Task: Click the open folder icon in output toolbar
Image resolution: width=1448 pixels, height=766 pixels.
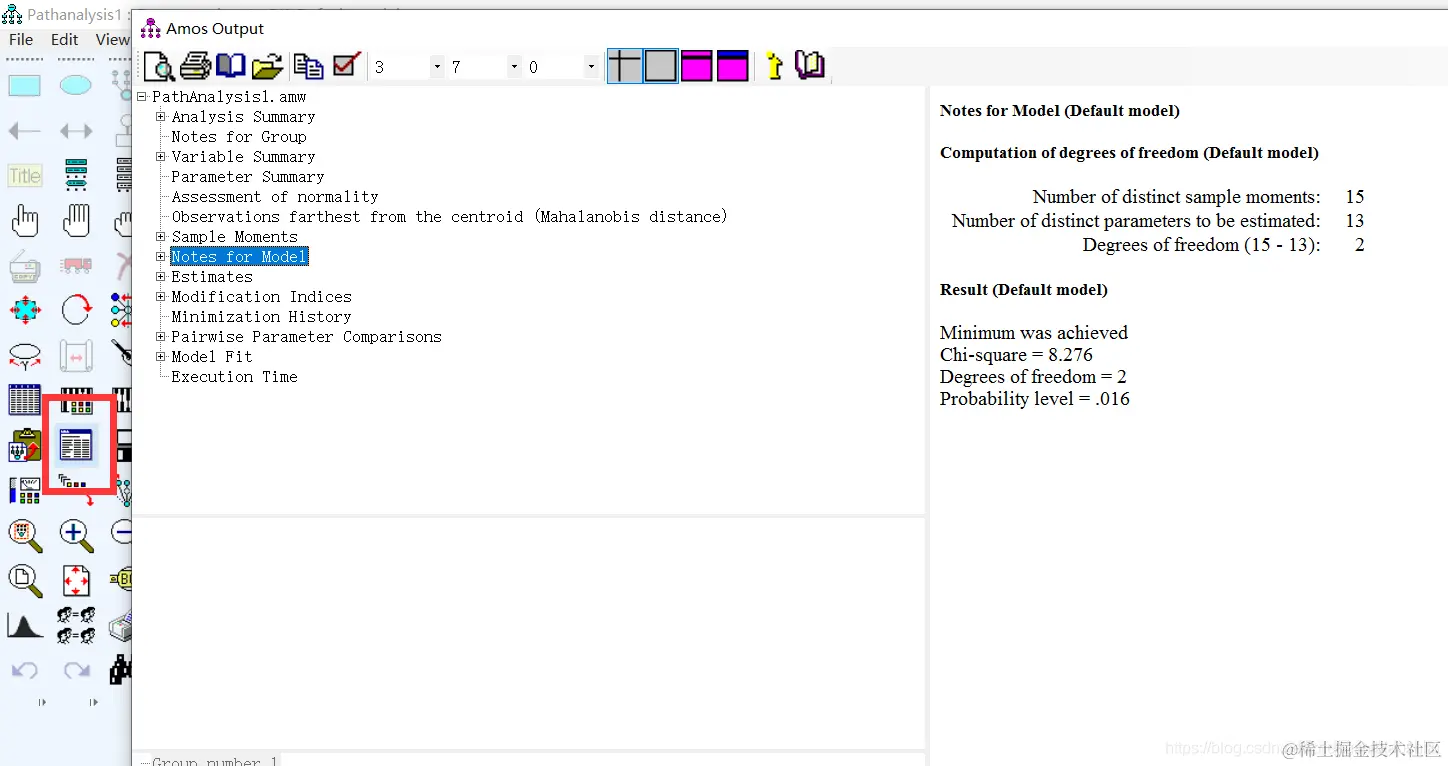Action: click(x=267, y=67)
